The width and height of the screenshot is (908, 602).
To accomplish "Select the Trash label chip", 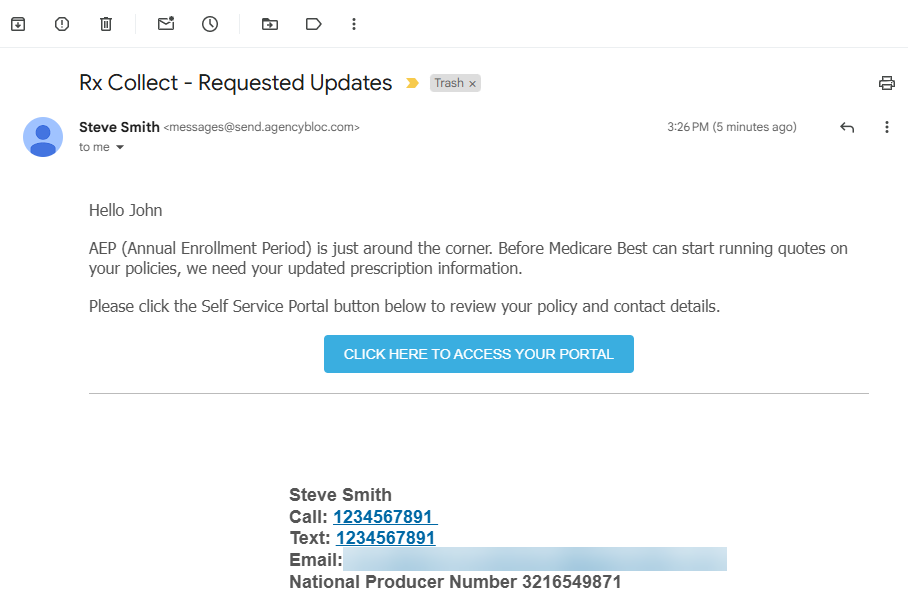I will (x=448, y=83).
